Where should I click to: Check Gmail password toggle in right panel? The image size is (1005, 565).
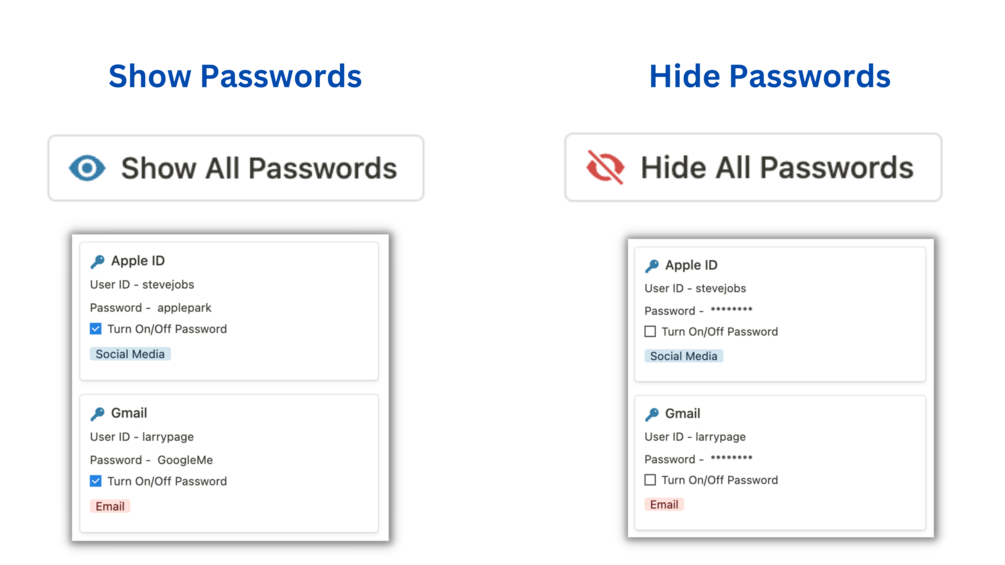click(650, 480)
